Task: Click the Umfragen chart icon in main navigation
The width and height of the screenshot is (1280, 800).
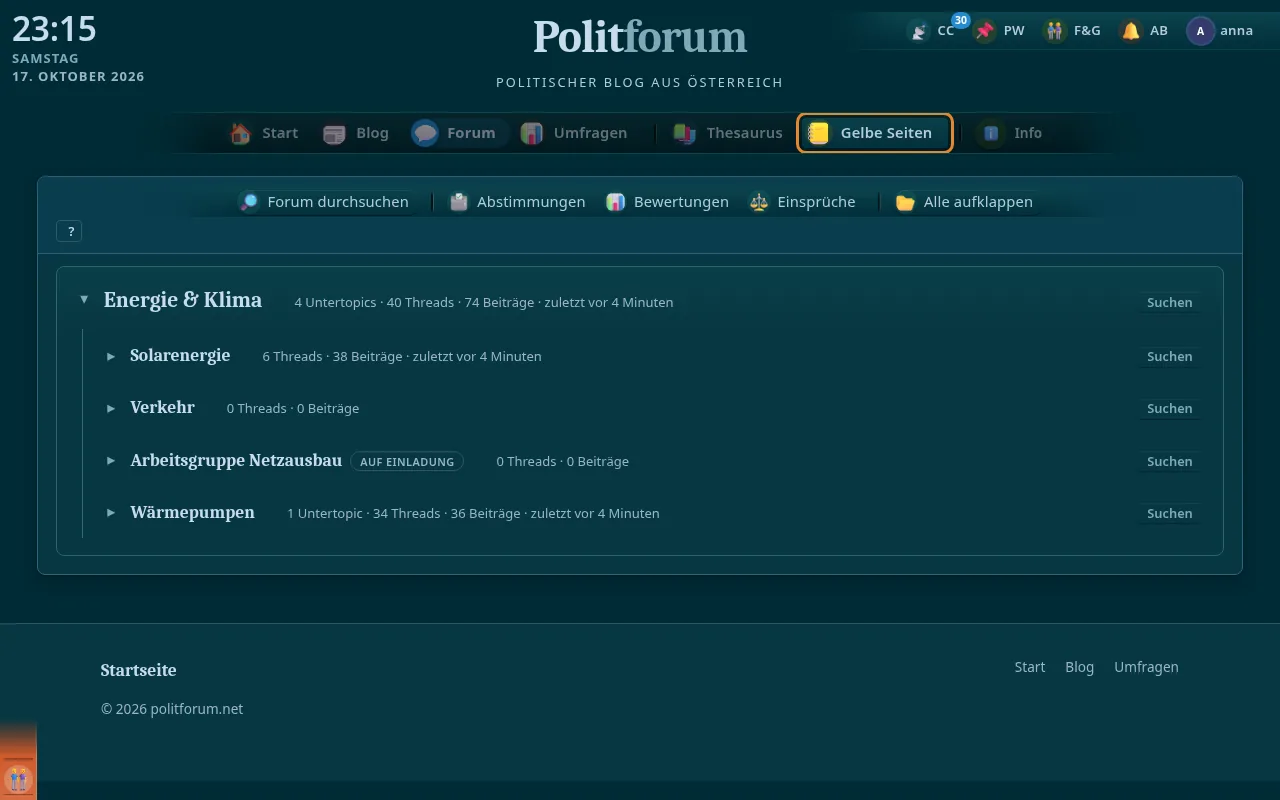Action: [x=532, y=133]
